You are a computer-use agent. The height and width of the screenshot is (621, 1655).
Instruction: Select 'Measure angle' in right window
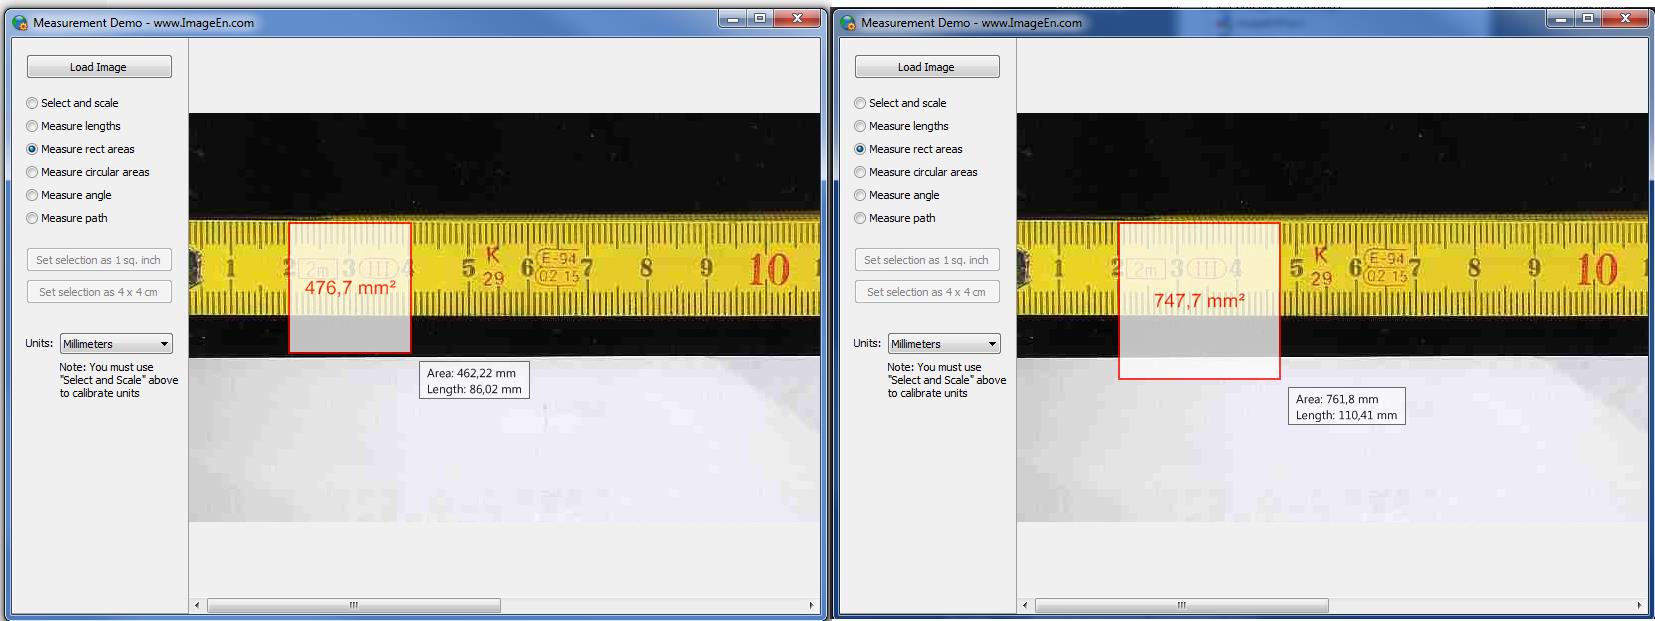(x=897, y=195)
